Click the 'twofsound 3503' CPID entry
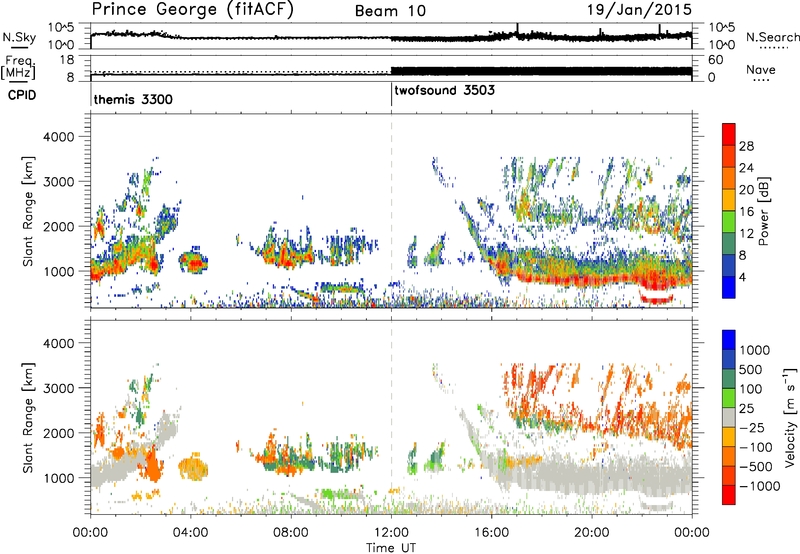 [444, 91]
